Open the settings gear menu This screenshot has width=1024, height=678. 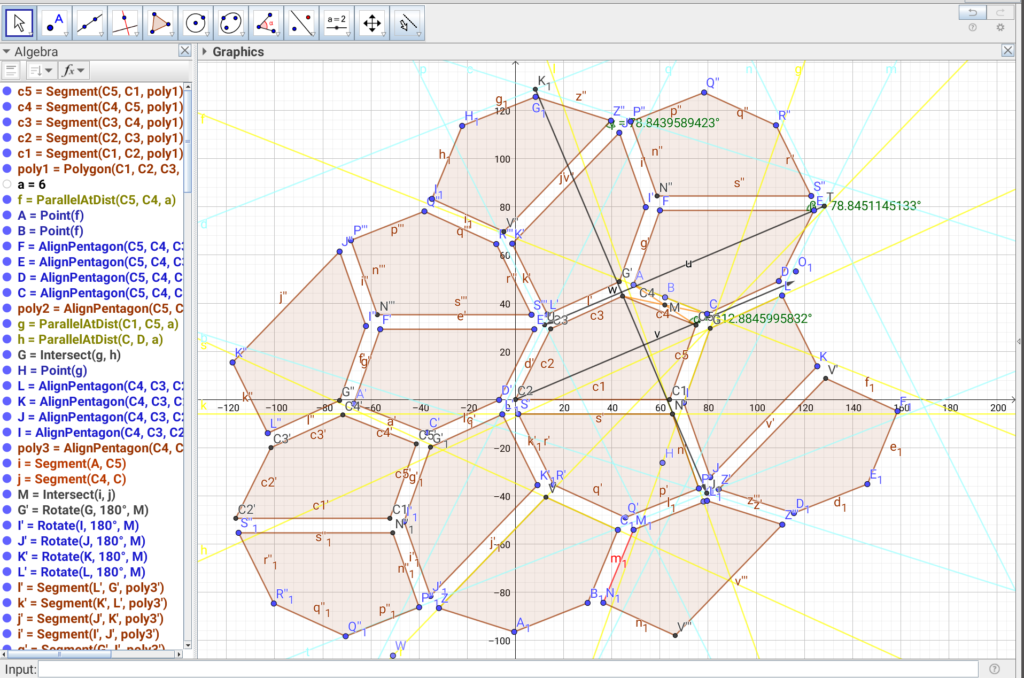pos(1000,28)
